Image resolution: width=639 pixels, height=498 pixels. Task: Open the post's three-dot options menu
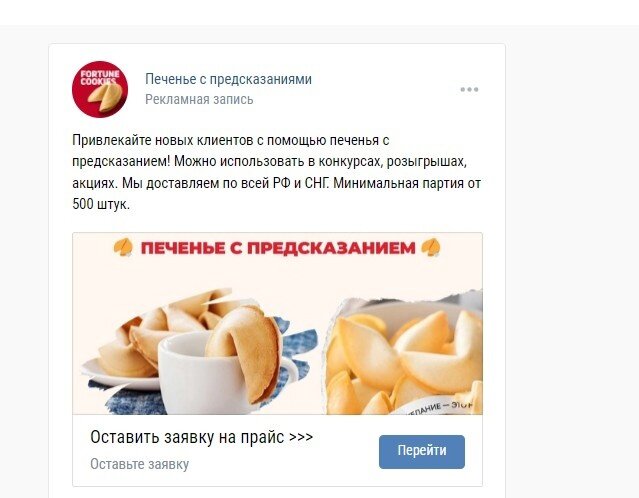(x=469, y=90)
